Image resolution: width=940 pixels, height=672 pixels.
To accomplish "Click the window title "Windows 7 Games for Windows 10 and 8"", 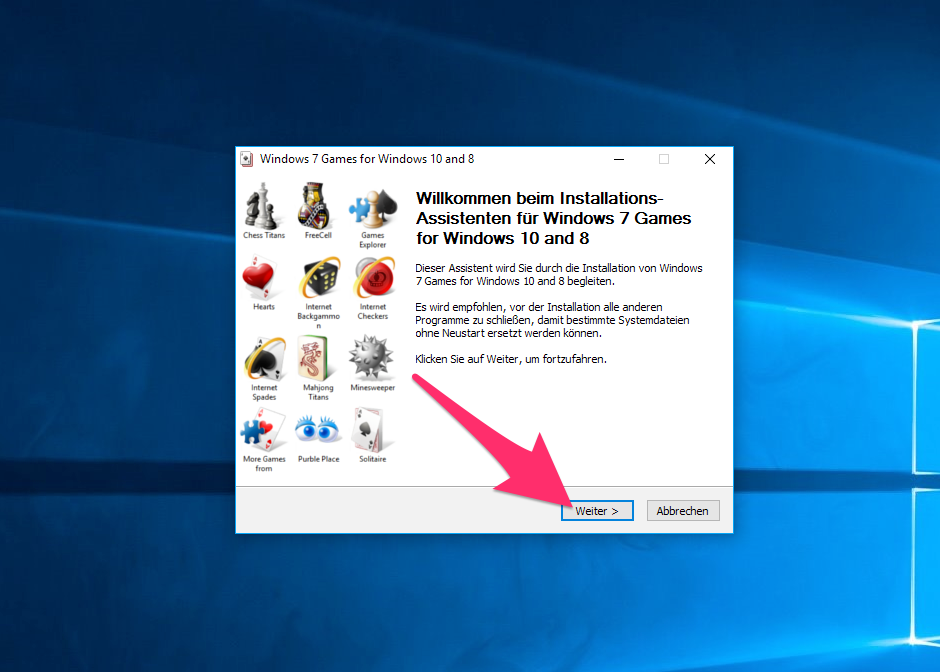I will [x=367, y=159].
